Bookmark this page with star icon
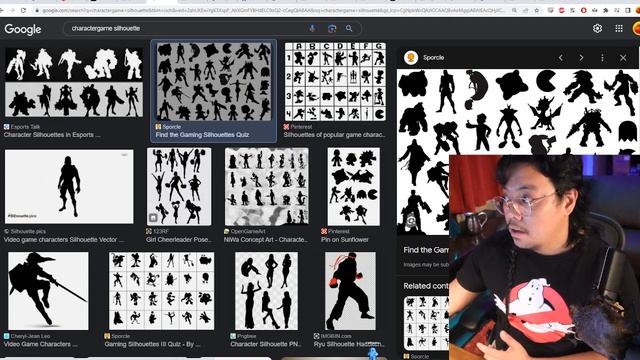This screenshot has height=360, width=640. (x=537, y=10)
